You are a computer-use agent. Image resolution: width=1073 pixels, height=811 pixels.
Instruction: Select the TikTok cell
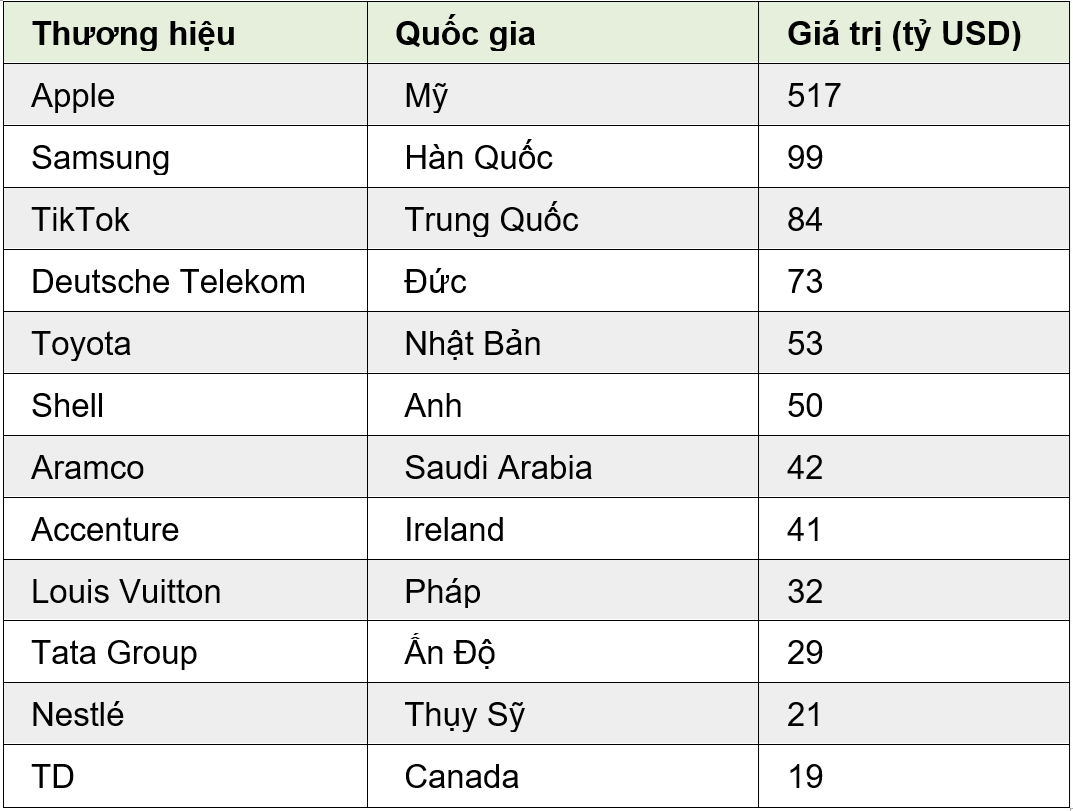(x=80, y=220)
